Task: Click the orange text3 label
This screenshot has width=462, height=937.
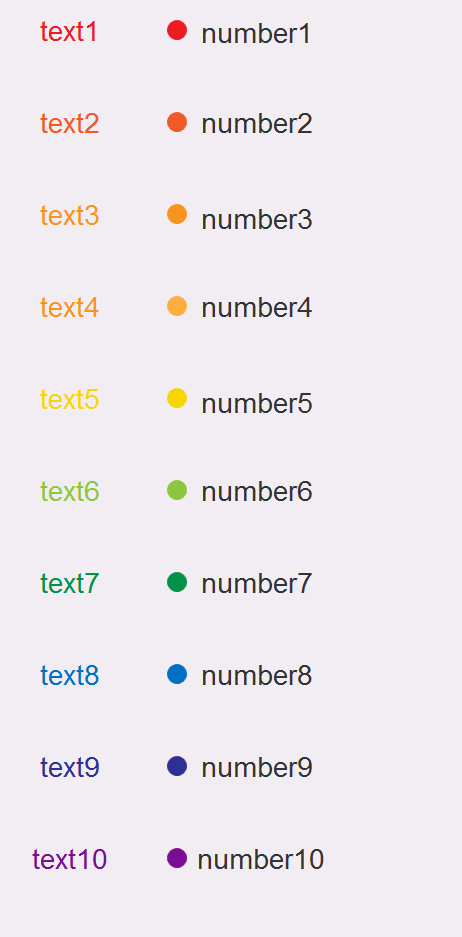Action: coord(69,216)
